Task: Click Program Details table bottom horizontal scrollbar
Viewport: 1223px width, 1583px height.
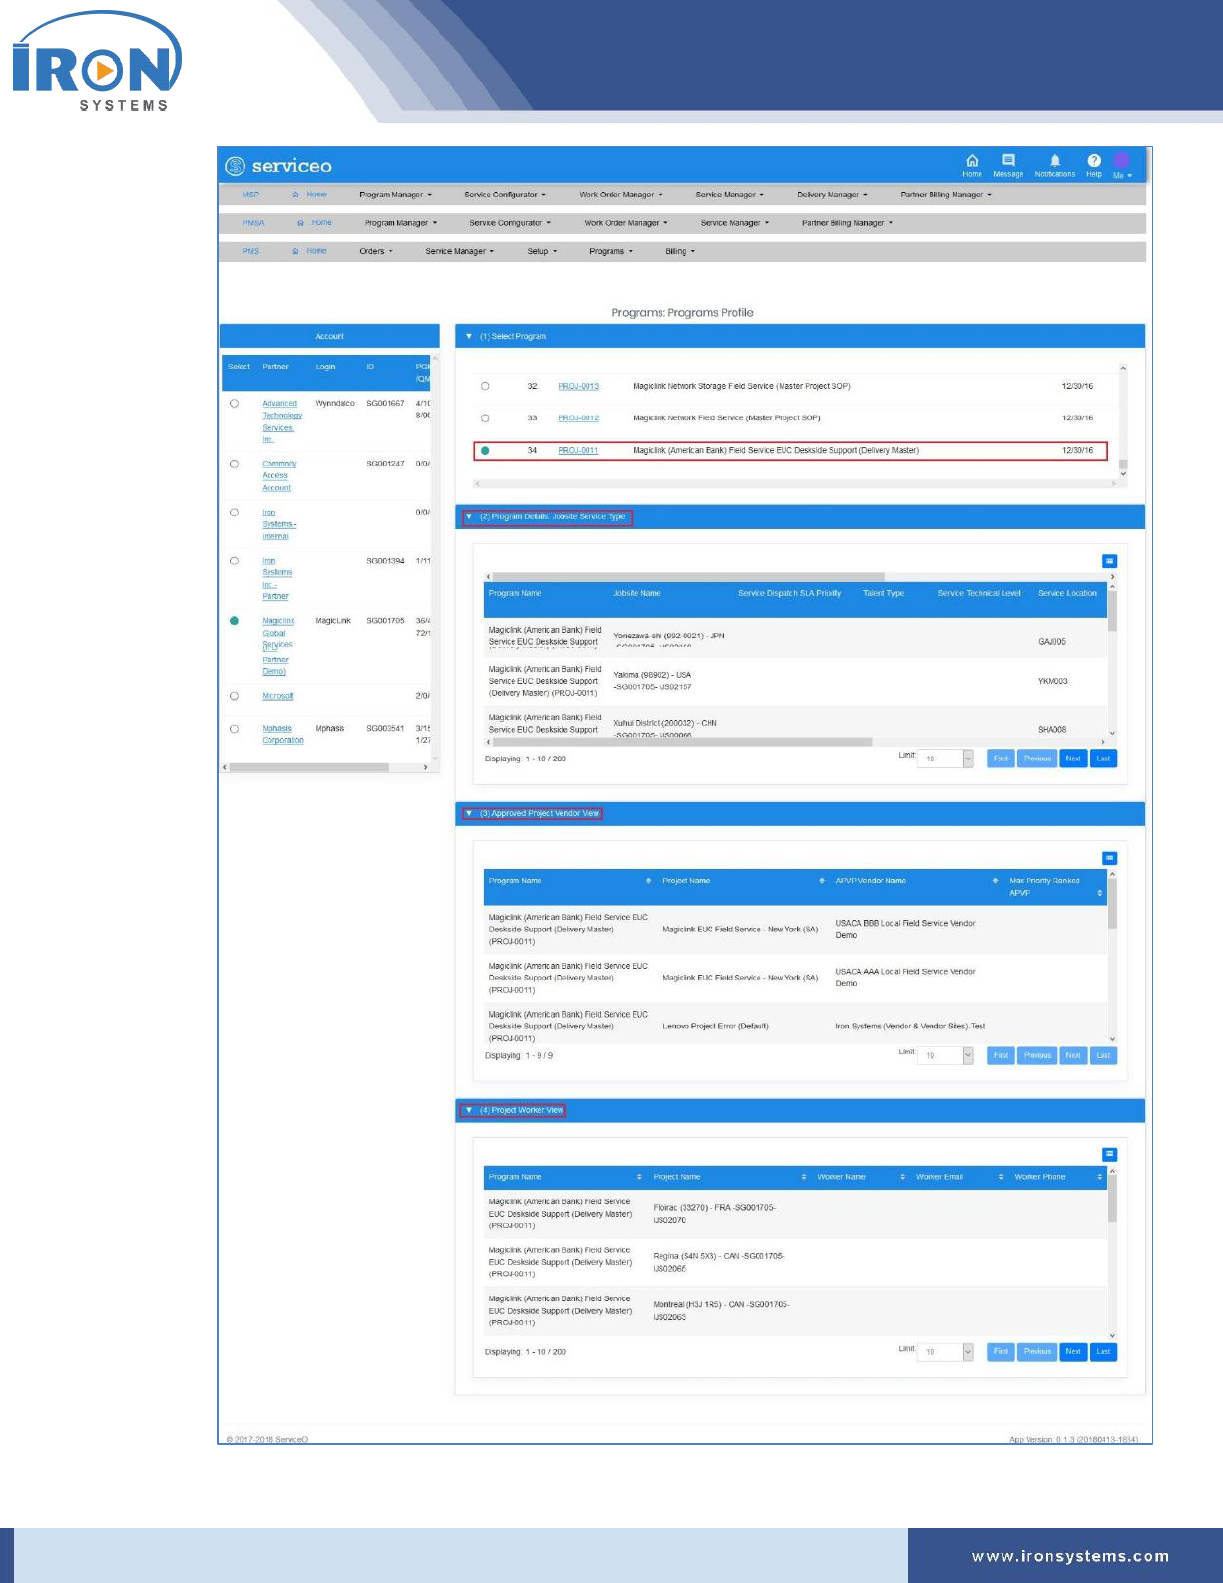Action: [x=683, y=742]
